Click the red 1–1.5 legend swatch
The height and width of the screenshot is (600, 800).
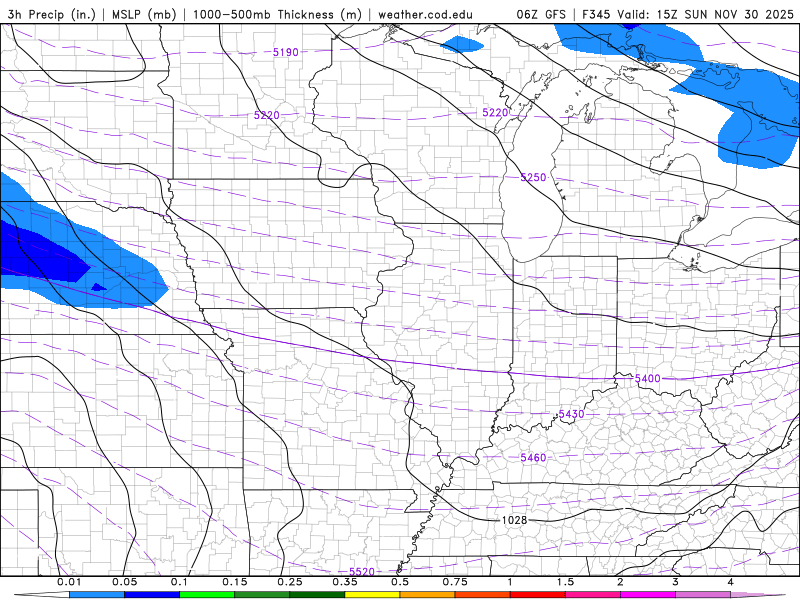pos(538,595)
